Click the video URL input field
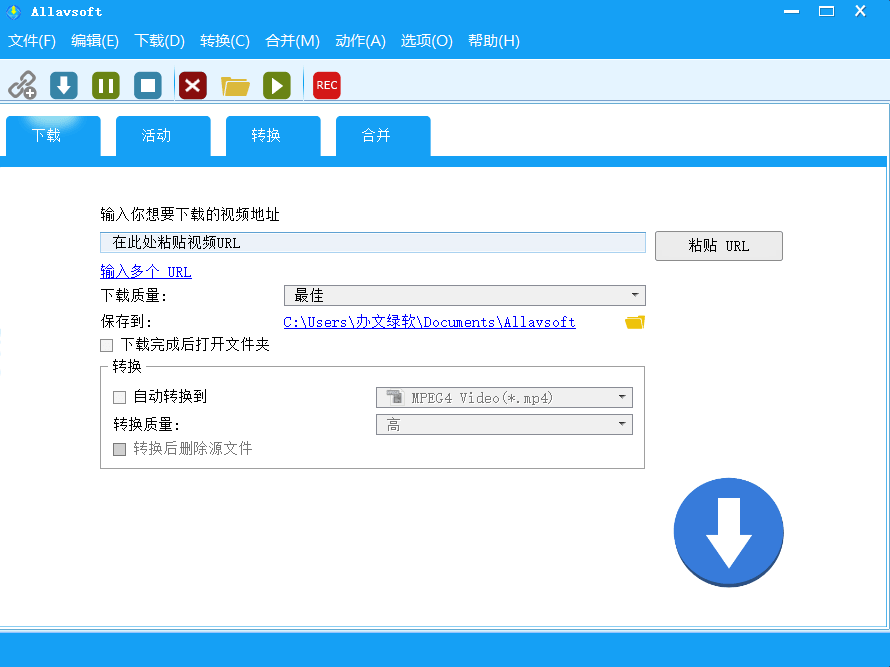The width and height of the screenshot is (890, 667). click(x=373, y=242)
